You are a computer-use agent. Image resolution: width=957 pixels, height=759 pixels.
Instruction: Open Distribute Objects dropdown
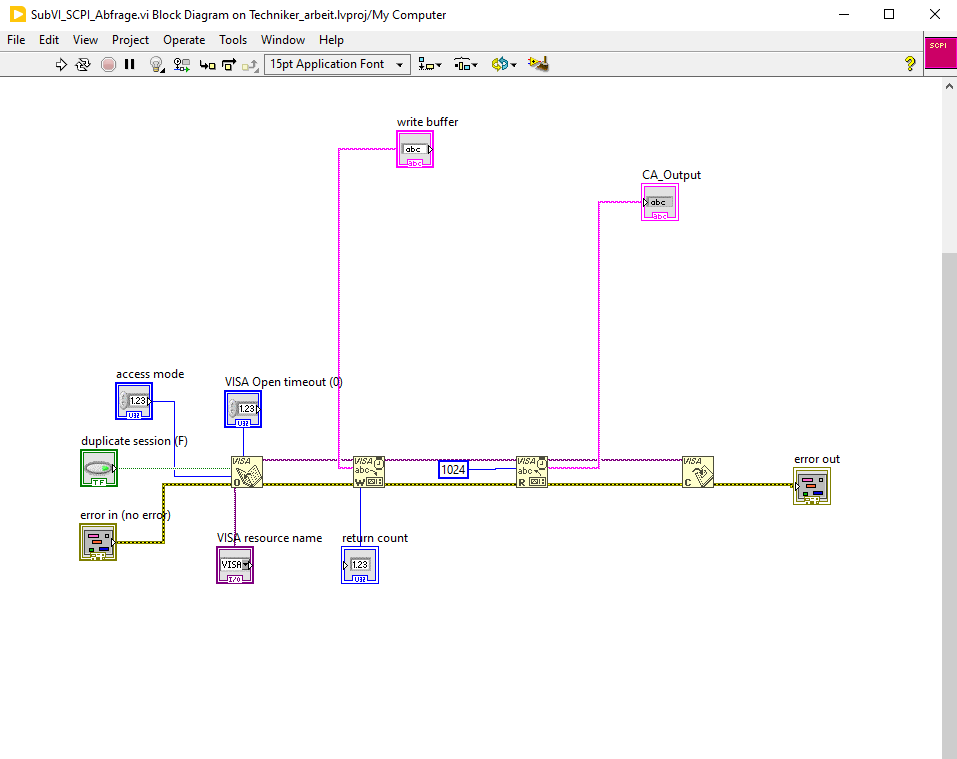tap(466, 64)
